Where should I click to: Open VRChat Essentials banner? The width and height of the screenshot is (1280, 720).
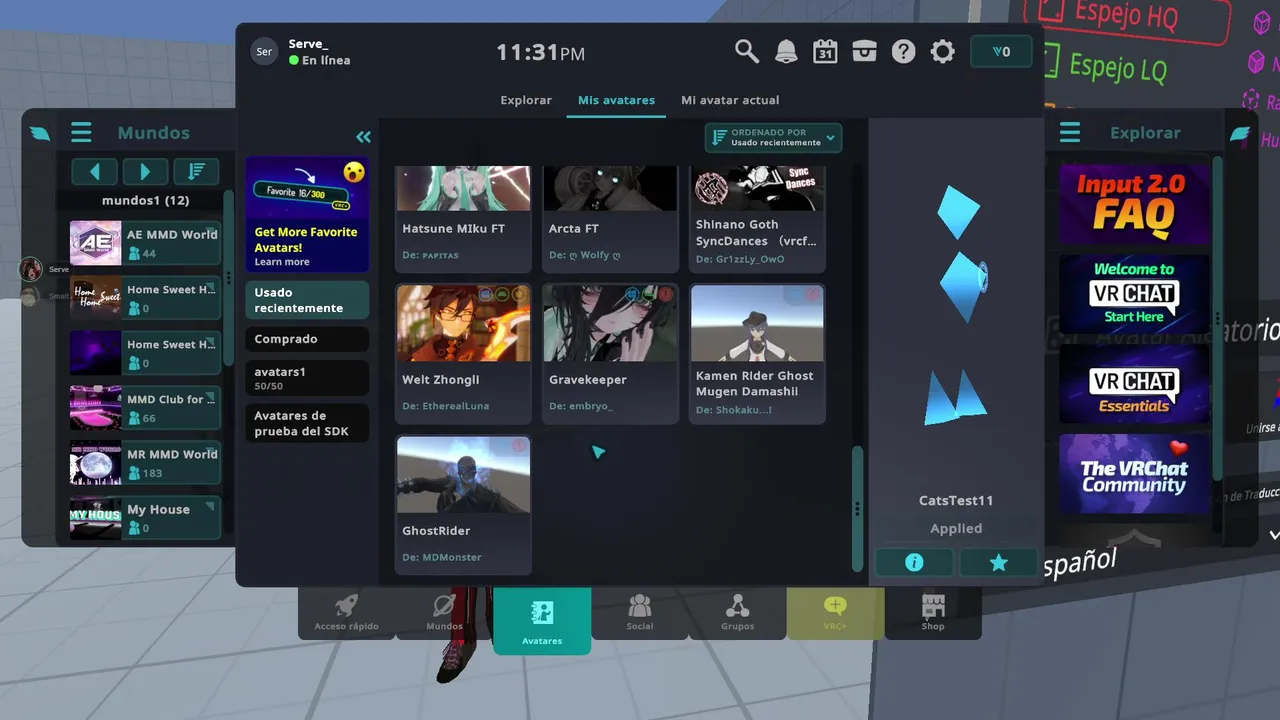click(1134, 384)
